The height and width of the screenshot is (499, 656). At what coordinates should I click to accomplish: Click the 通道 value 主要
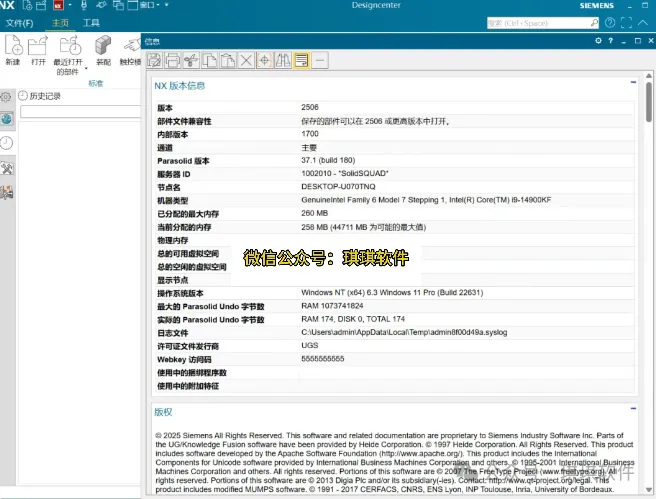coord(309,148)
